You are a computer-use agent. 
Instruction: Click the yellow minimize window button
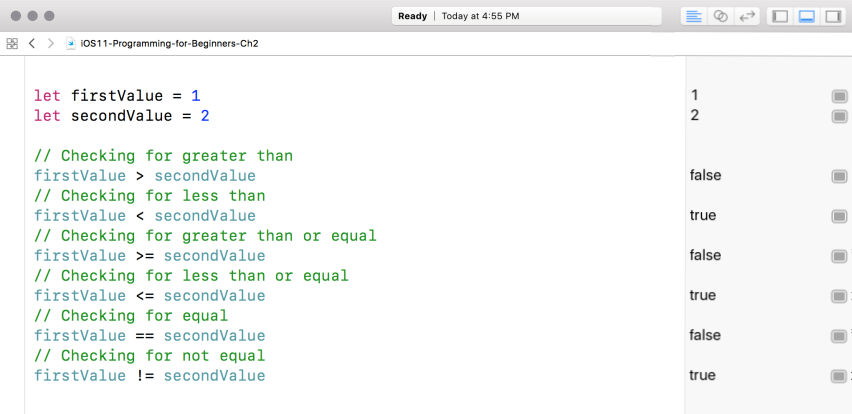click(x=33, y=16)
